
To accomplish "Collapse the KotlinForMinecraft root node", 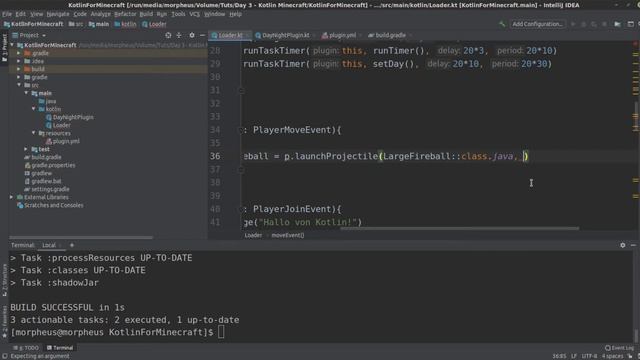I will [12, 45].
